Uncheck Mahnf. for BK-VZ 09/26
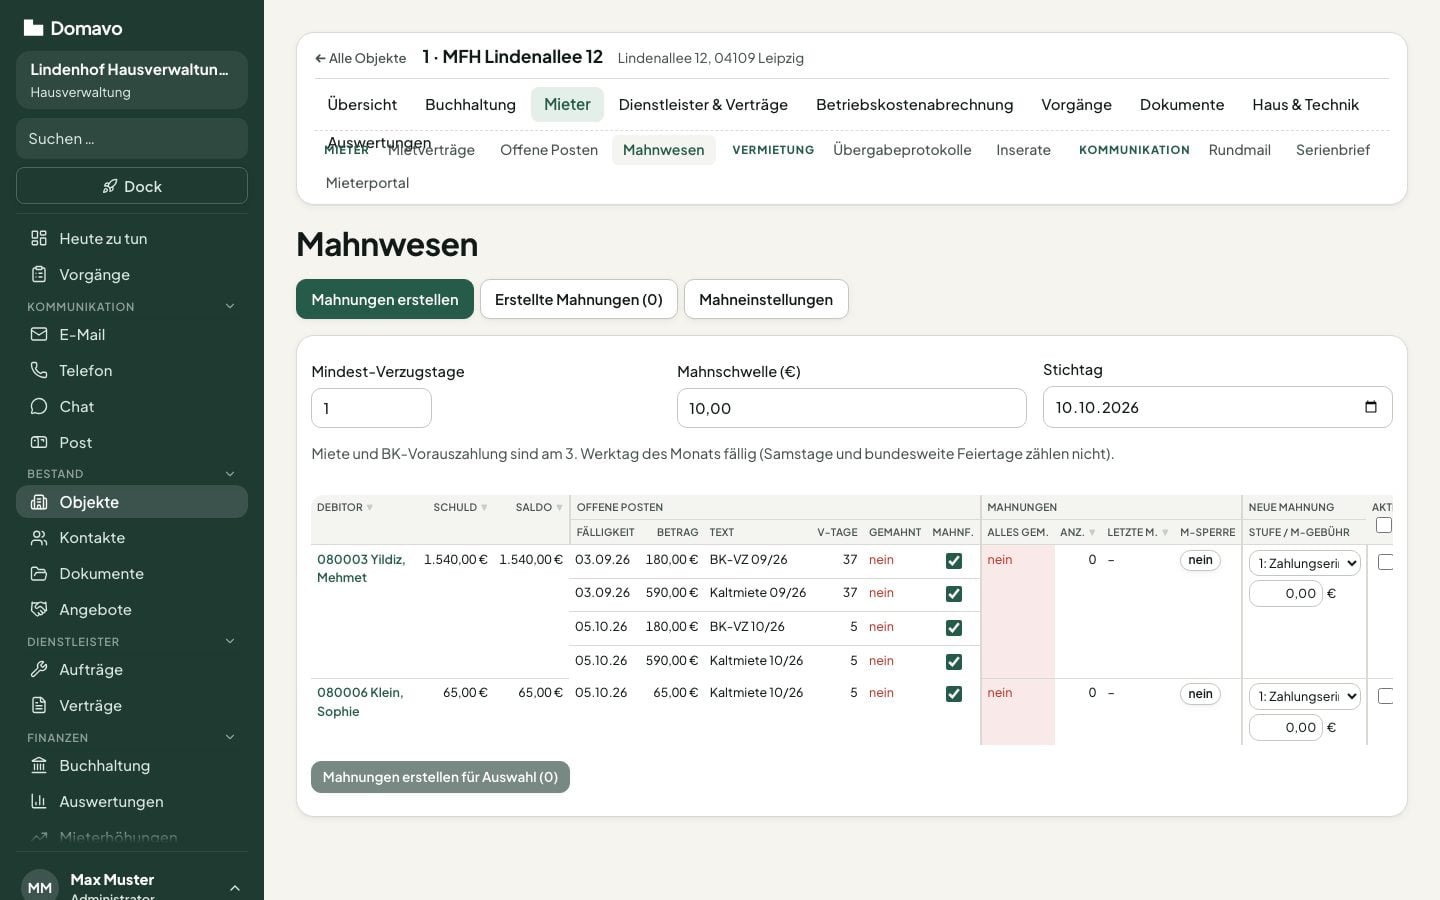 [x=954, y=561]
